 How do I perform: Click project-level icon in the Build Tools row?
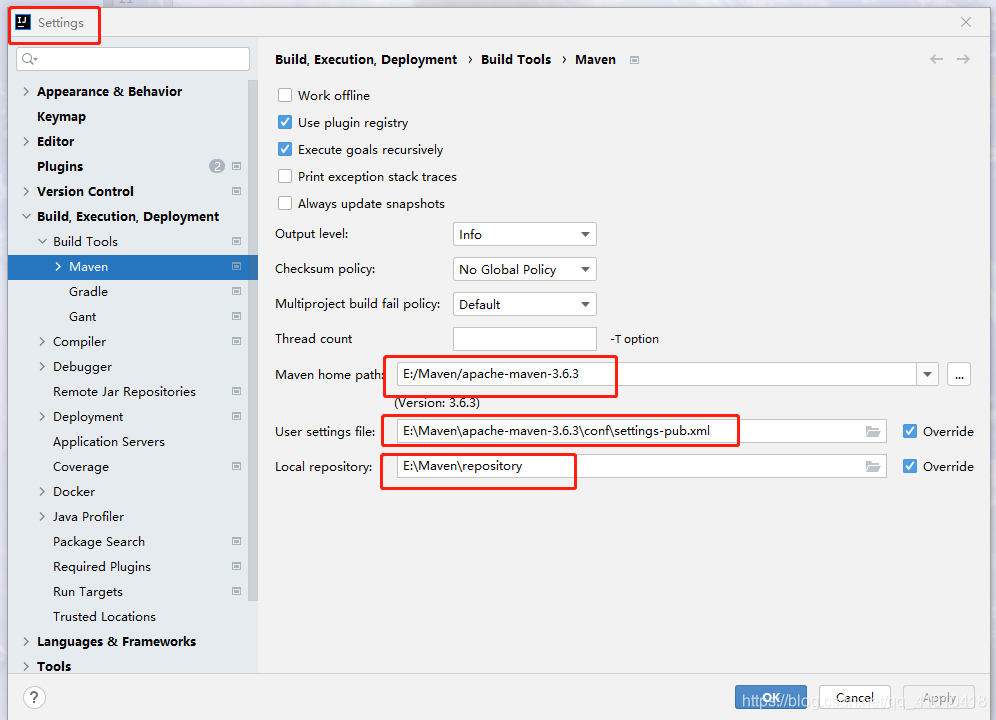pyautogui.click(x=236, y=241)
